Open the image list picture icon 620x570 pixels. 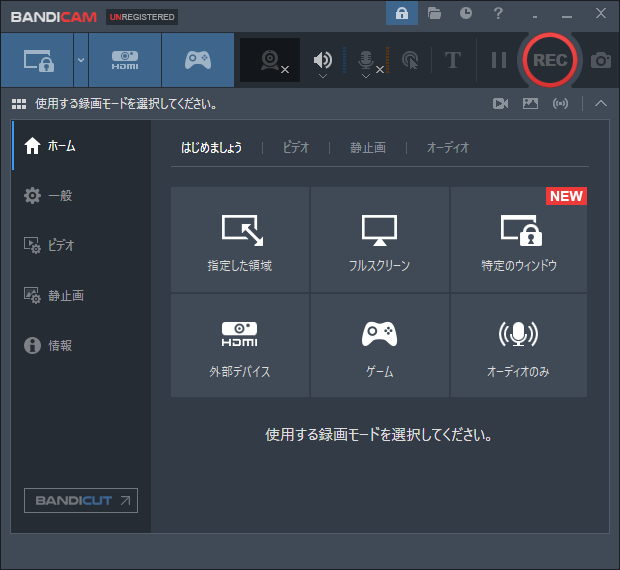pos(530,104)
